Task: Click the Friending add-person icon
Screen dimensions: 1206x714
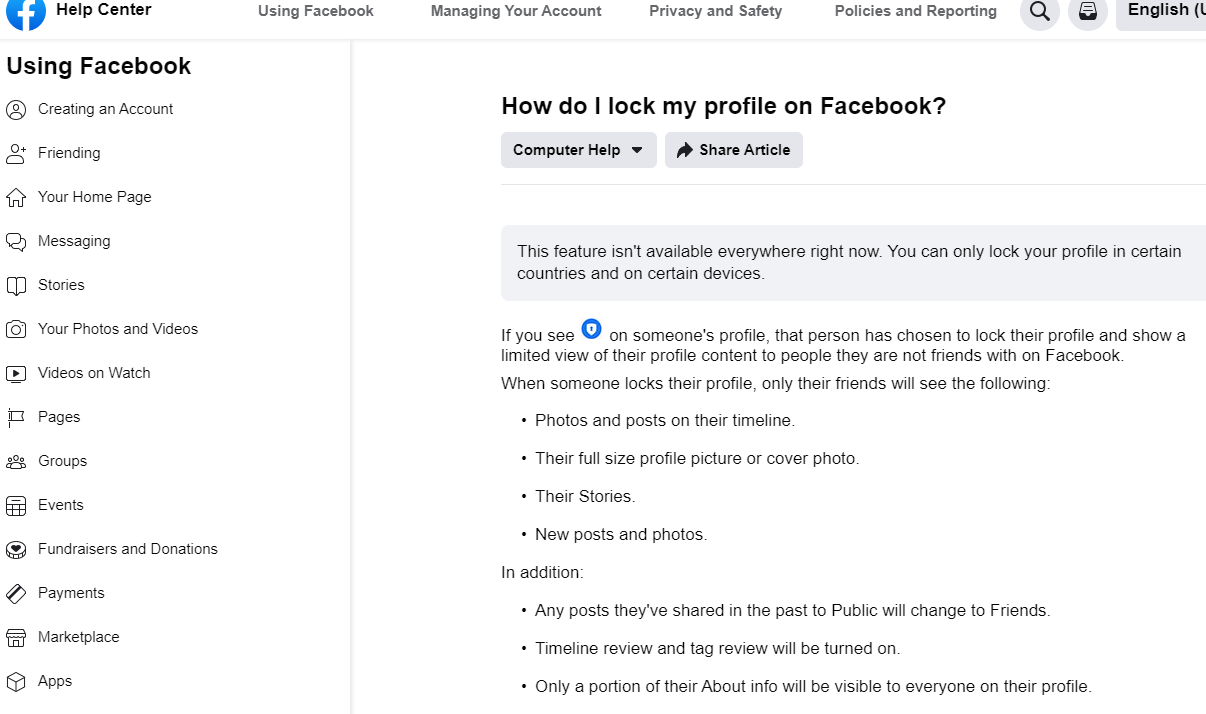Action: click(16, 153)
